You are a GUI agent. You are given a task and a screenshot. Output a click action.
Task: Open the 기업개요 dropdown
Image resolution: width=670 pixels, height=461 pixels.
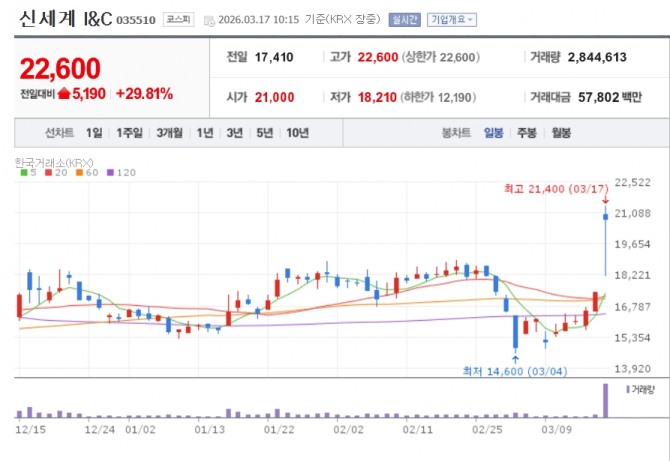pos(452,20)
